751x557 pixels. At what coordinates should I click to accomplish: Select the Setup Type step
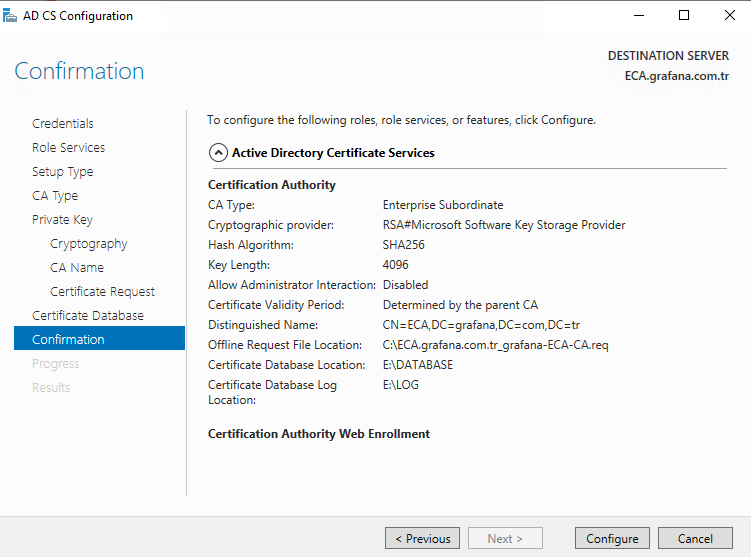(x=62, y=171)
